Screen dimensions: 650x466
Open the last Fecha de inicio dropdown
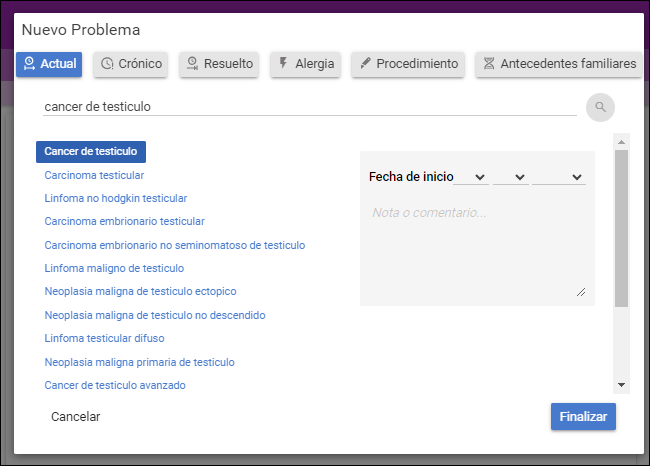(x=559, y=177)
